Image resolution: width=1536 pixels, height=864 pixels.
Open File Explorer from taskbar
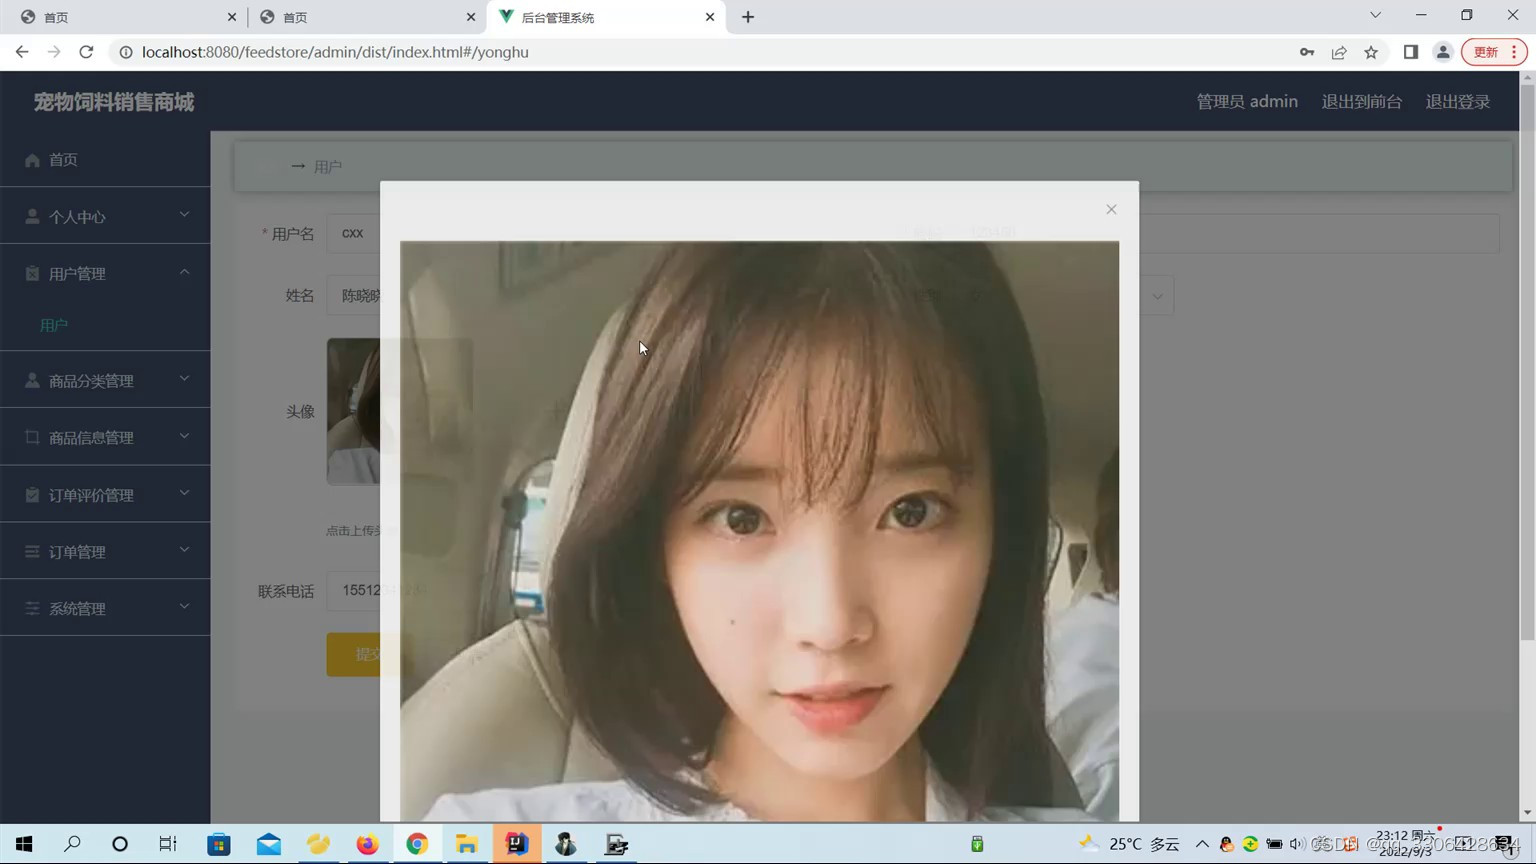(x=466, y=844)
